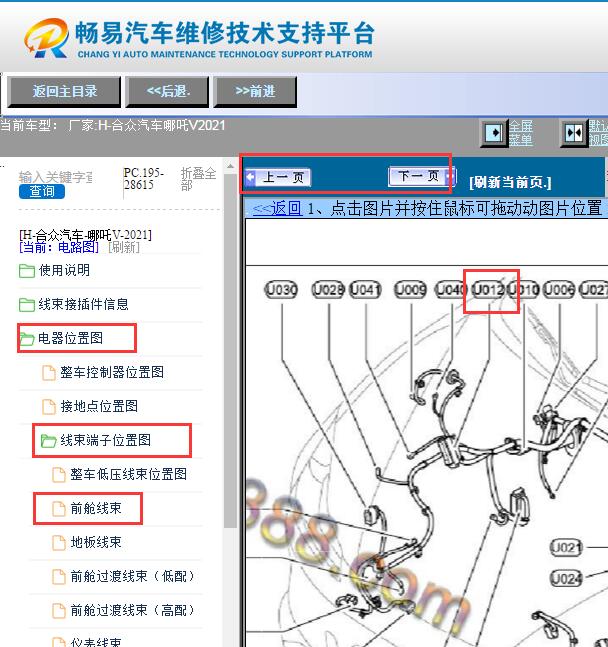Click the <<返回 link above diagram
Image resolution: width=608 pixels, height=647 pixels.
pyautogui.click(x=277, y=208)
